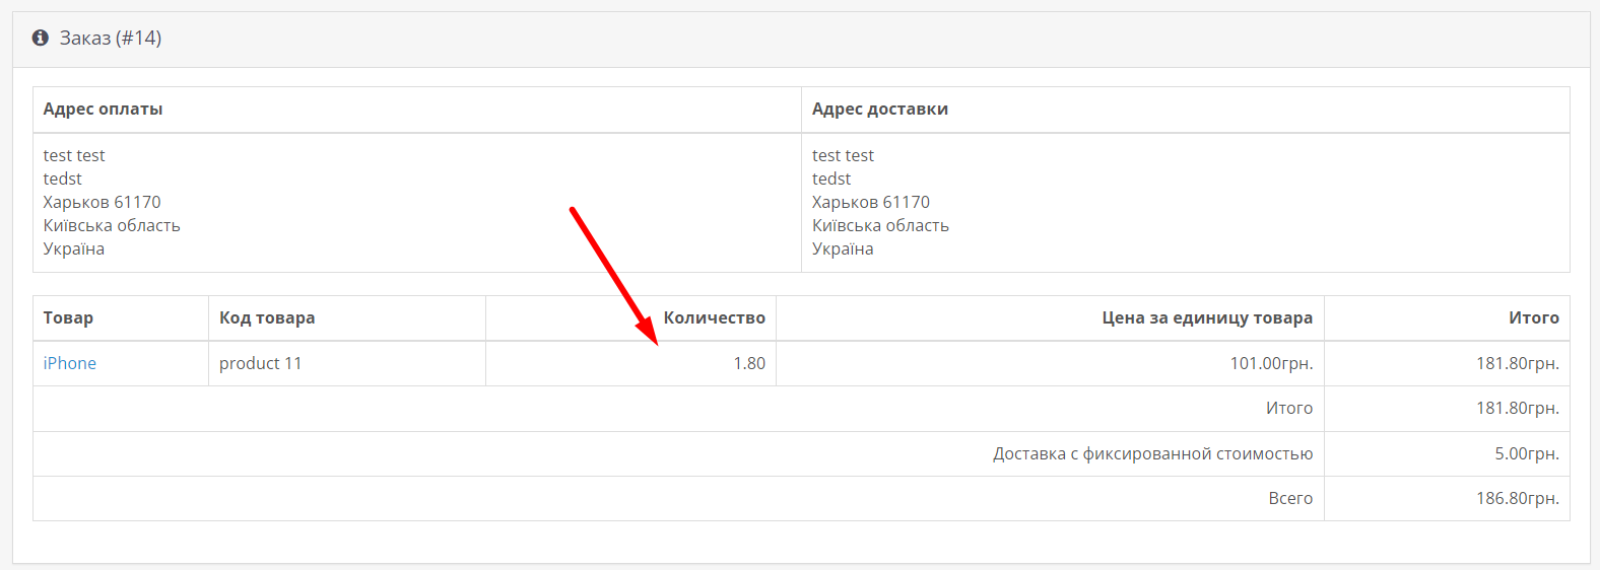Click Україна in the payment address
Viewport: 1600px width, 571px height.
(74, 249)
